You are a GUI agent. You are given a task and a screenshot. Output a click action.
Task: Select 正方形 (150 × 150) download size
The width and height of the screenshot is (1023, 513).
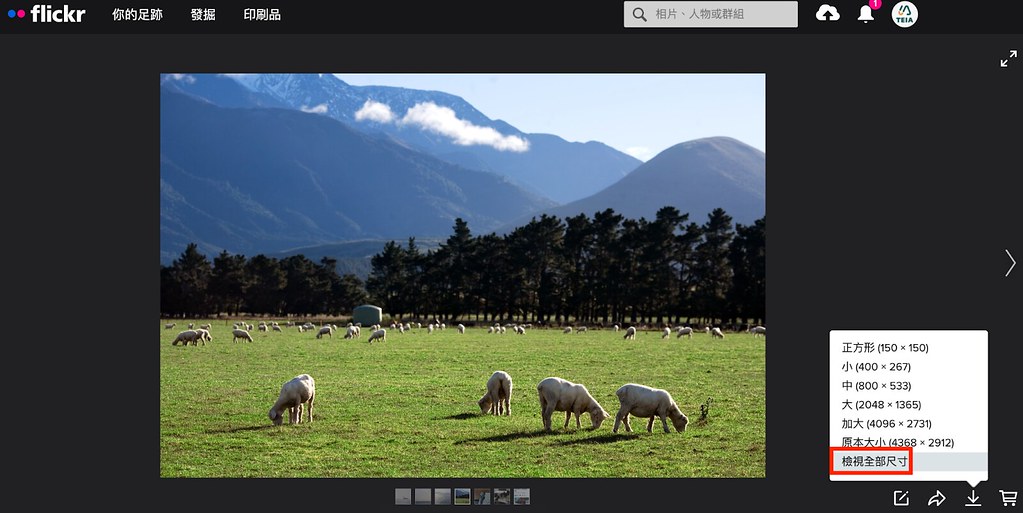click(885, 348)
